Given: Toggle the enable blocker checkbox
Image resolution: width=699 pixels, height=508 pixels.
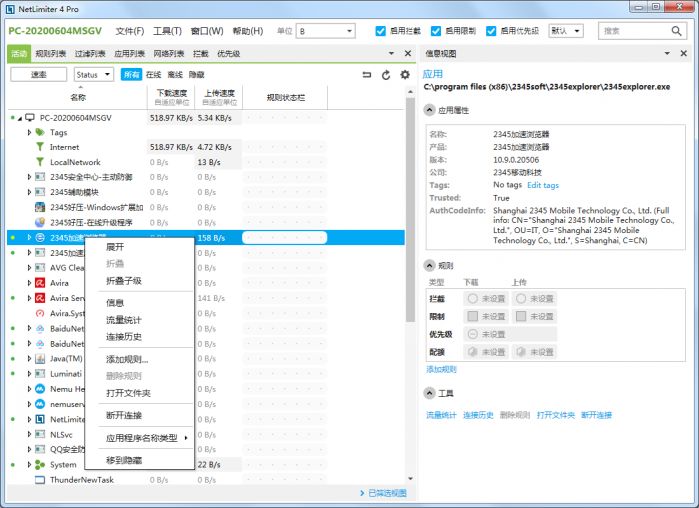Looking at the screenshot, I should click(x=380, y=31).
